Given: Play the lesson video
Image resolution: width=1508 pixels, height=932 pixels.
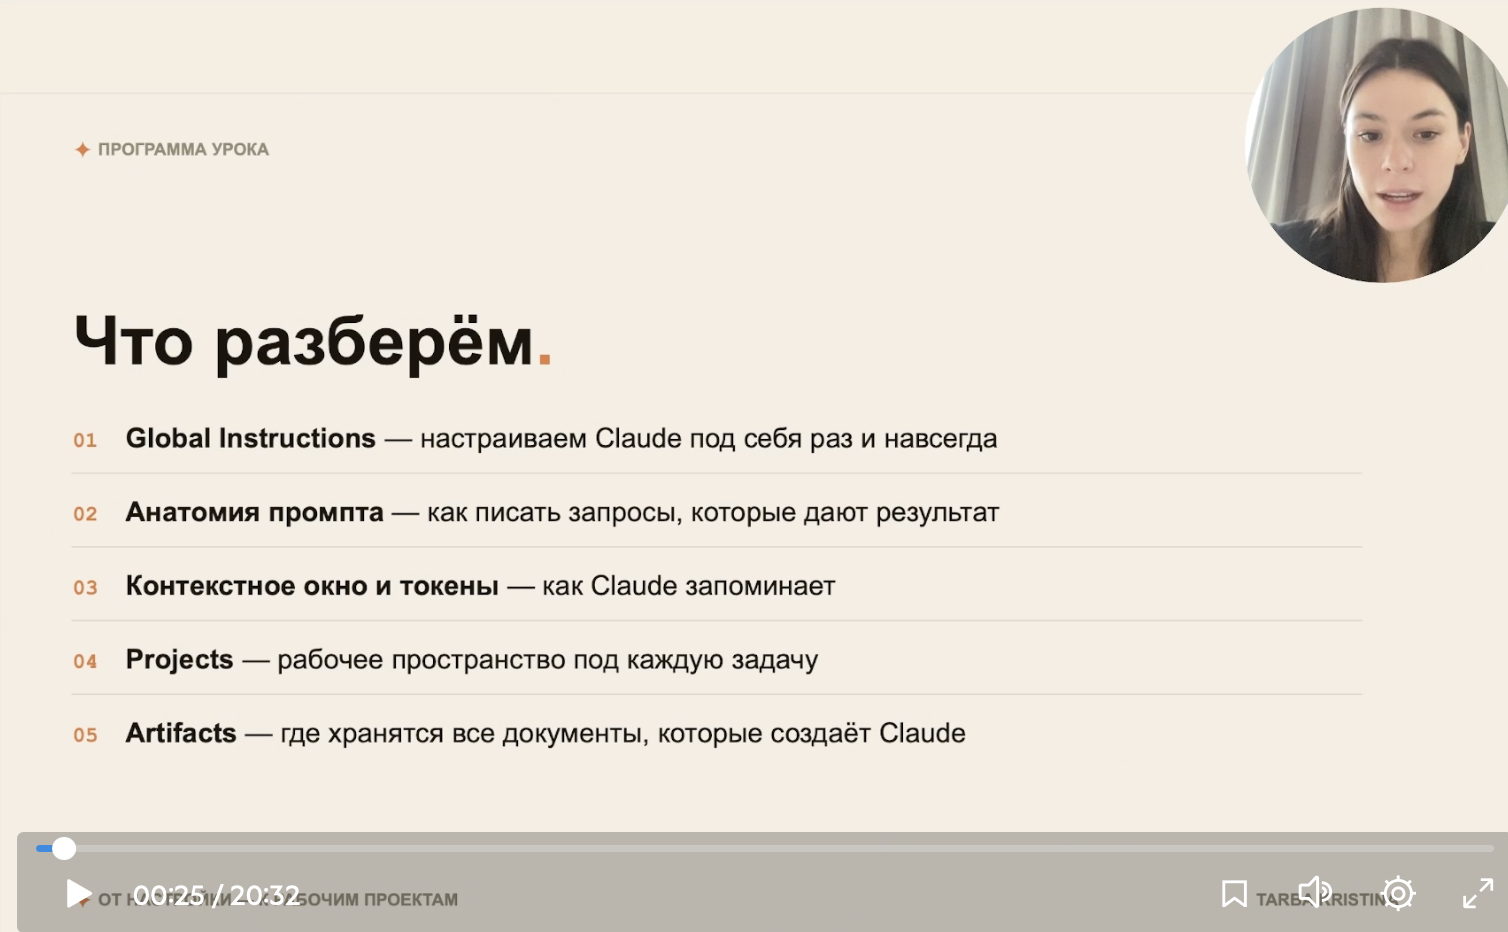Looking at the screenshot, I should click(79, 893).
